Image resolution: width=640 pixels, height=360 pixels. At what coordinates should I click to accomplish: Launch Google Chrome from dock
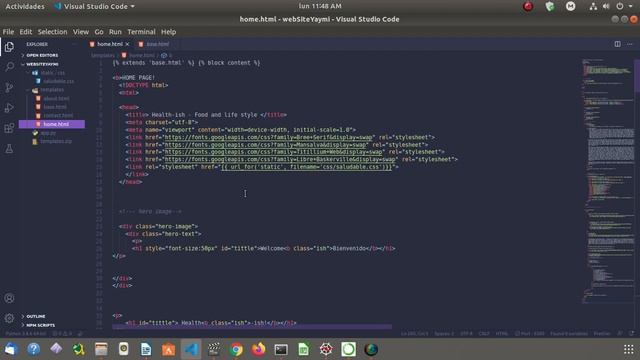tap(236, 349)
